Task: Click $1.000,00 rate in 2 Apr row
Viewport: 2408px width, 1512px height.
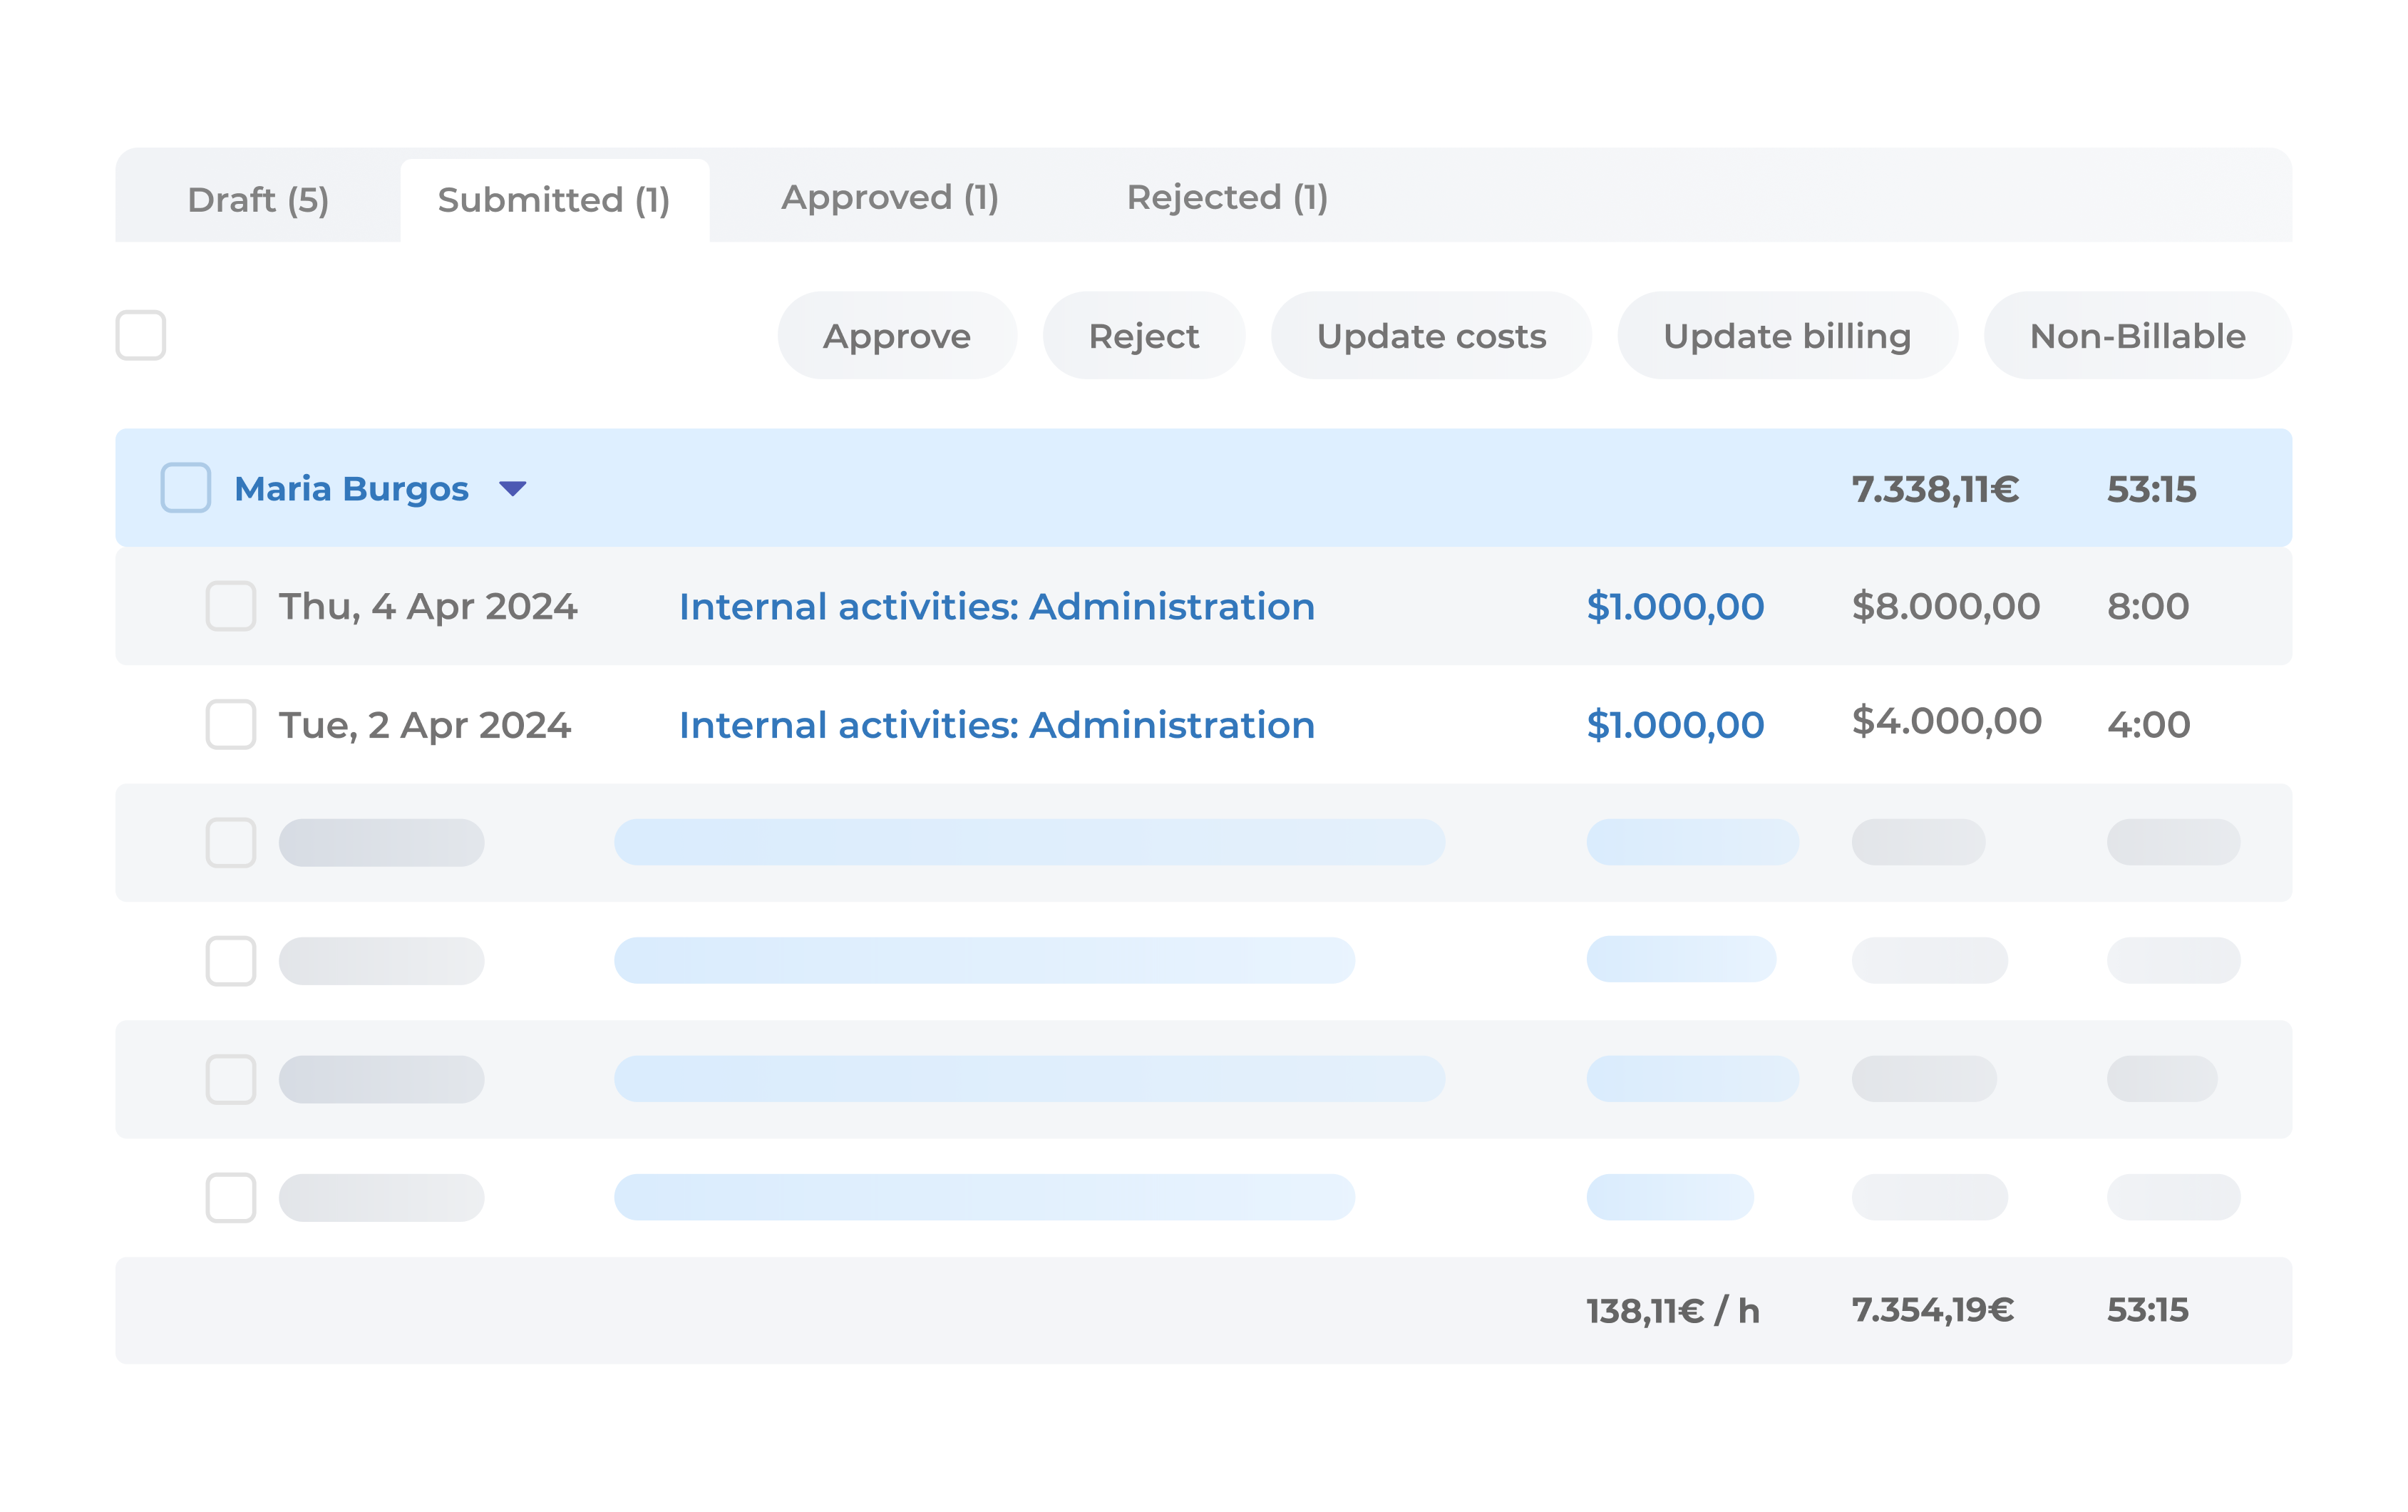Action: click(x=1675, y=725)
